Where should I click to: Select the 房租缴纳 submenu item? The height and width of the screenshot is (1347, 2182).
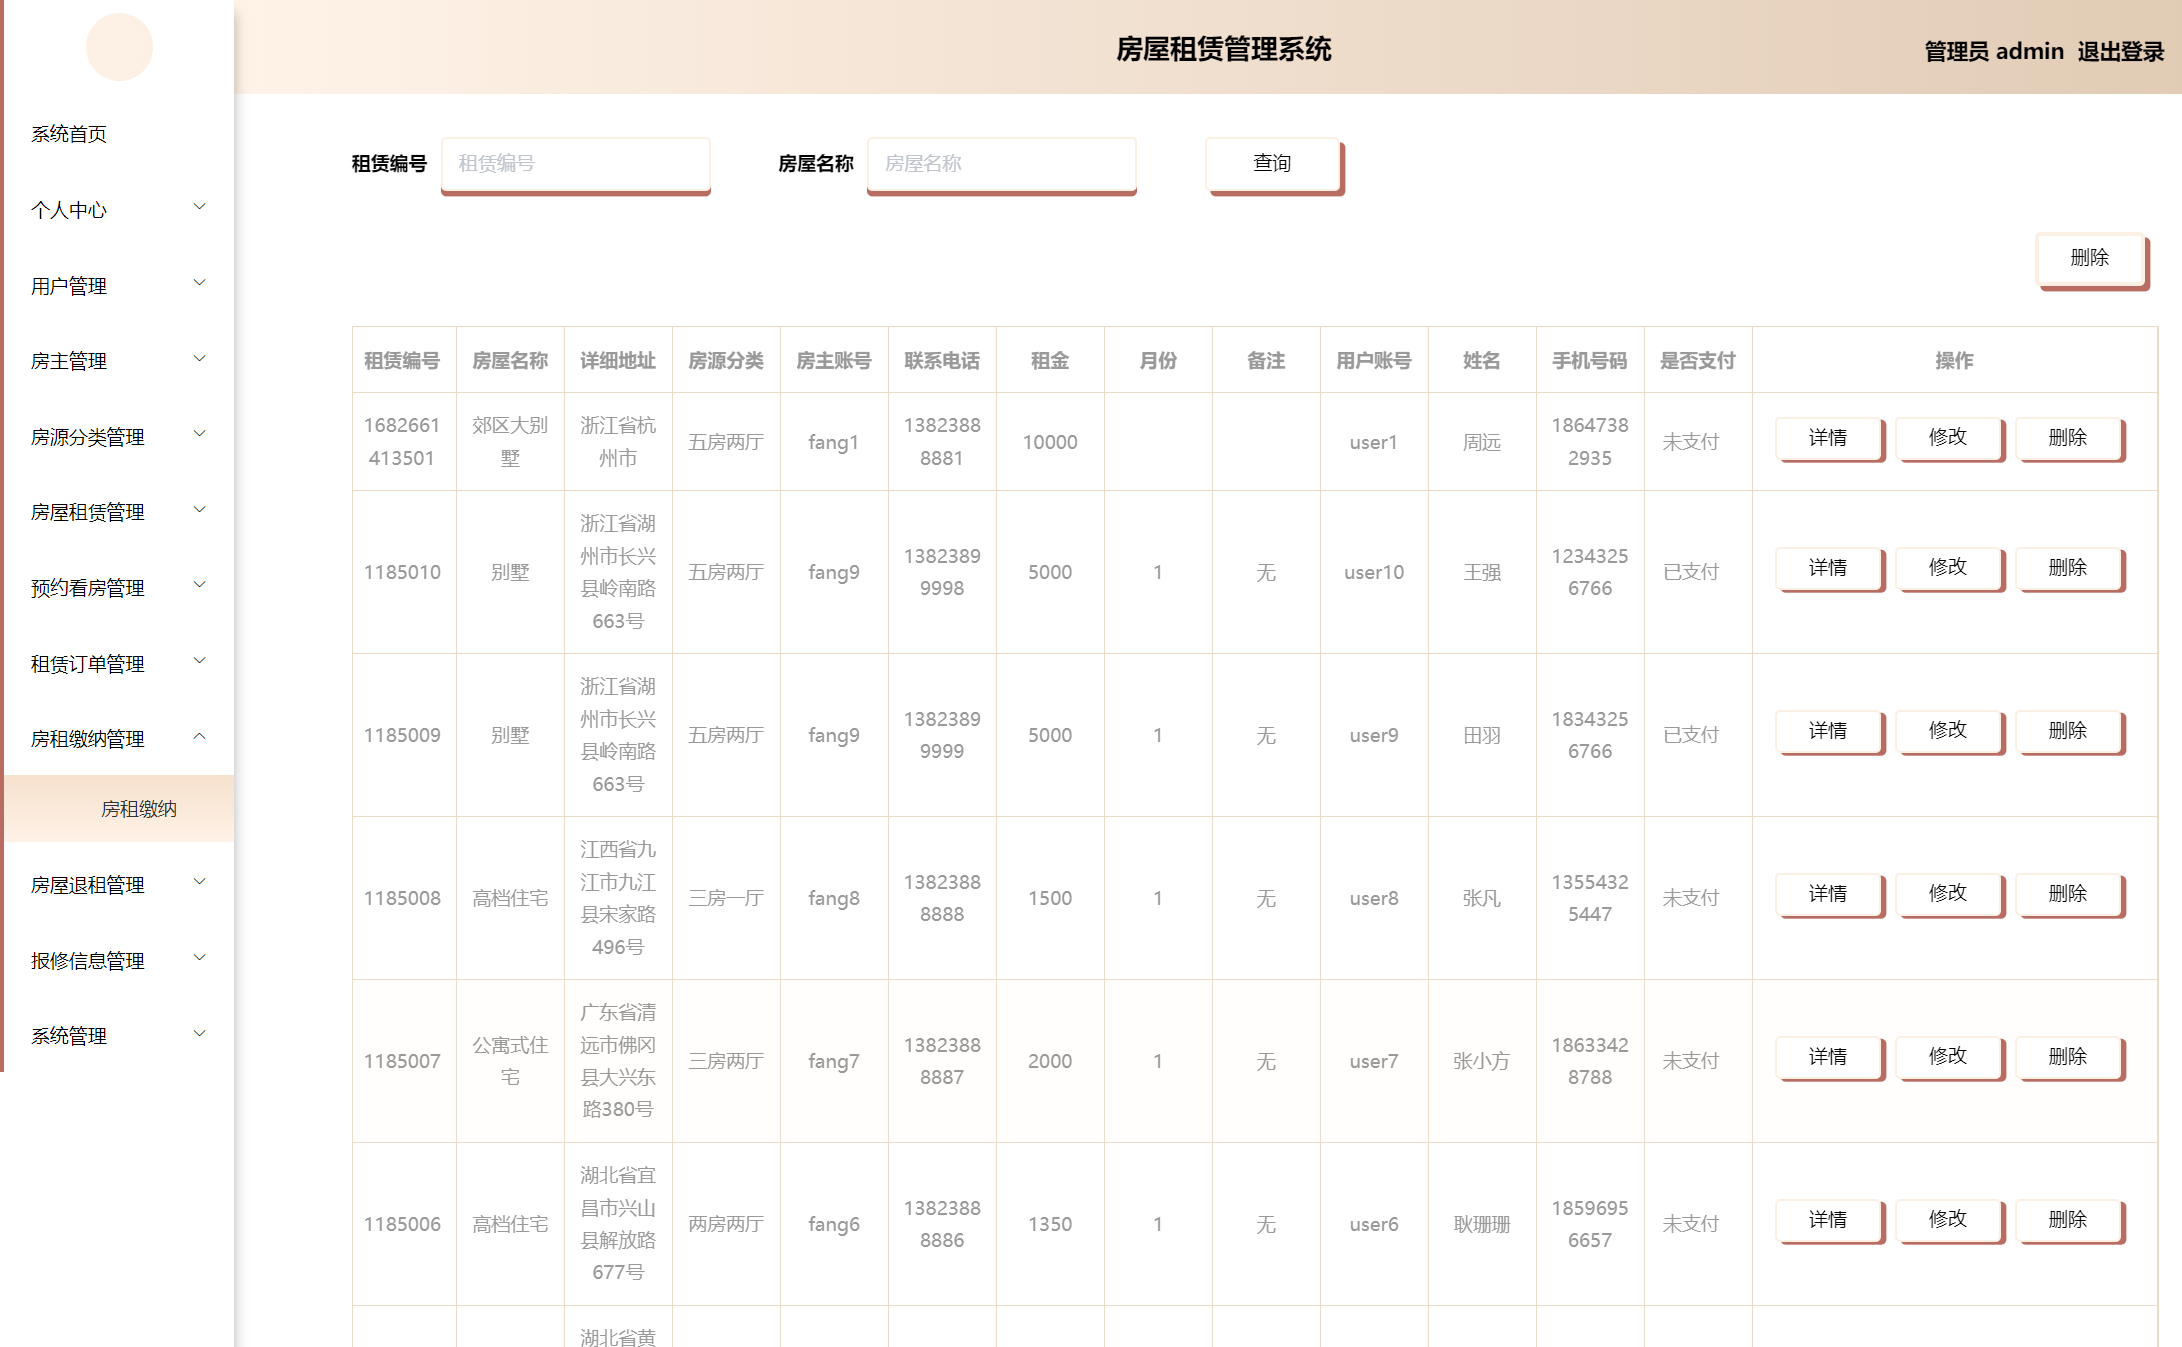(139, 809)
